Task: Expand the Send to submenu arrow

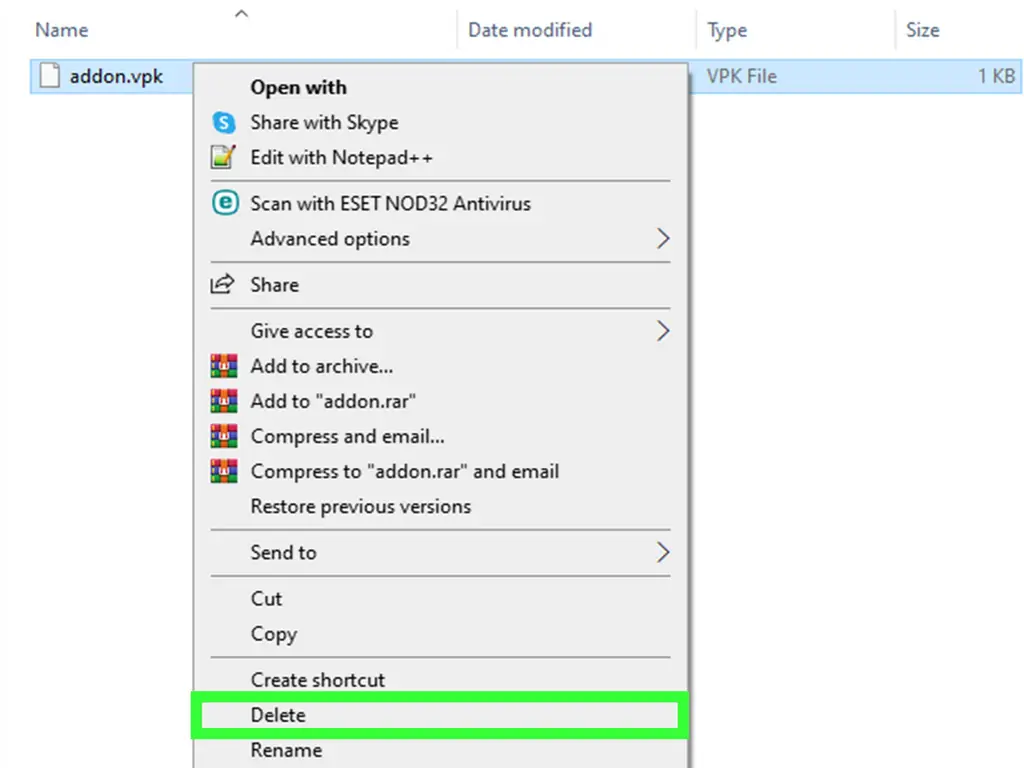Action: [x=663, y=552]
